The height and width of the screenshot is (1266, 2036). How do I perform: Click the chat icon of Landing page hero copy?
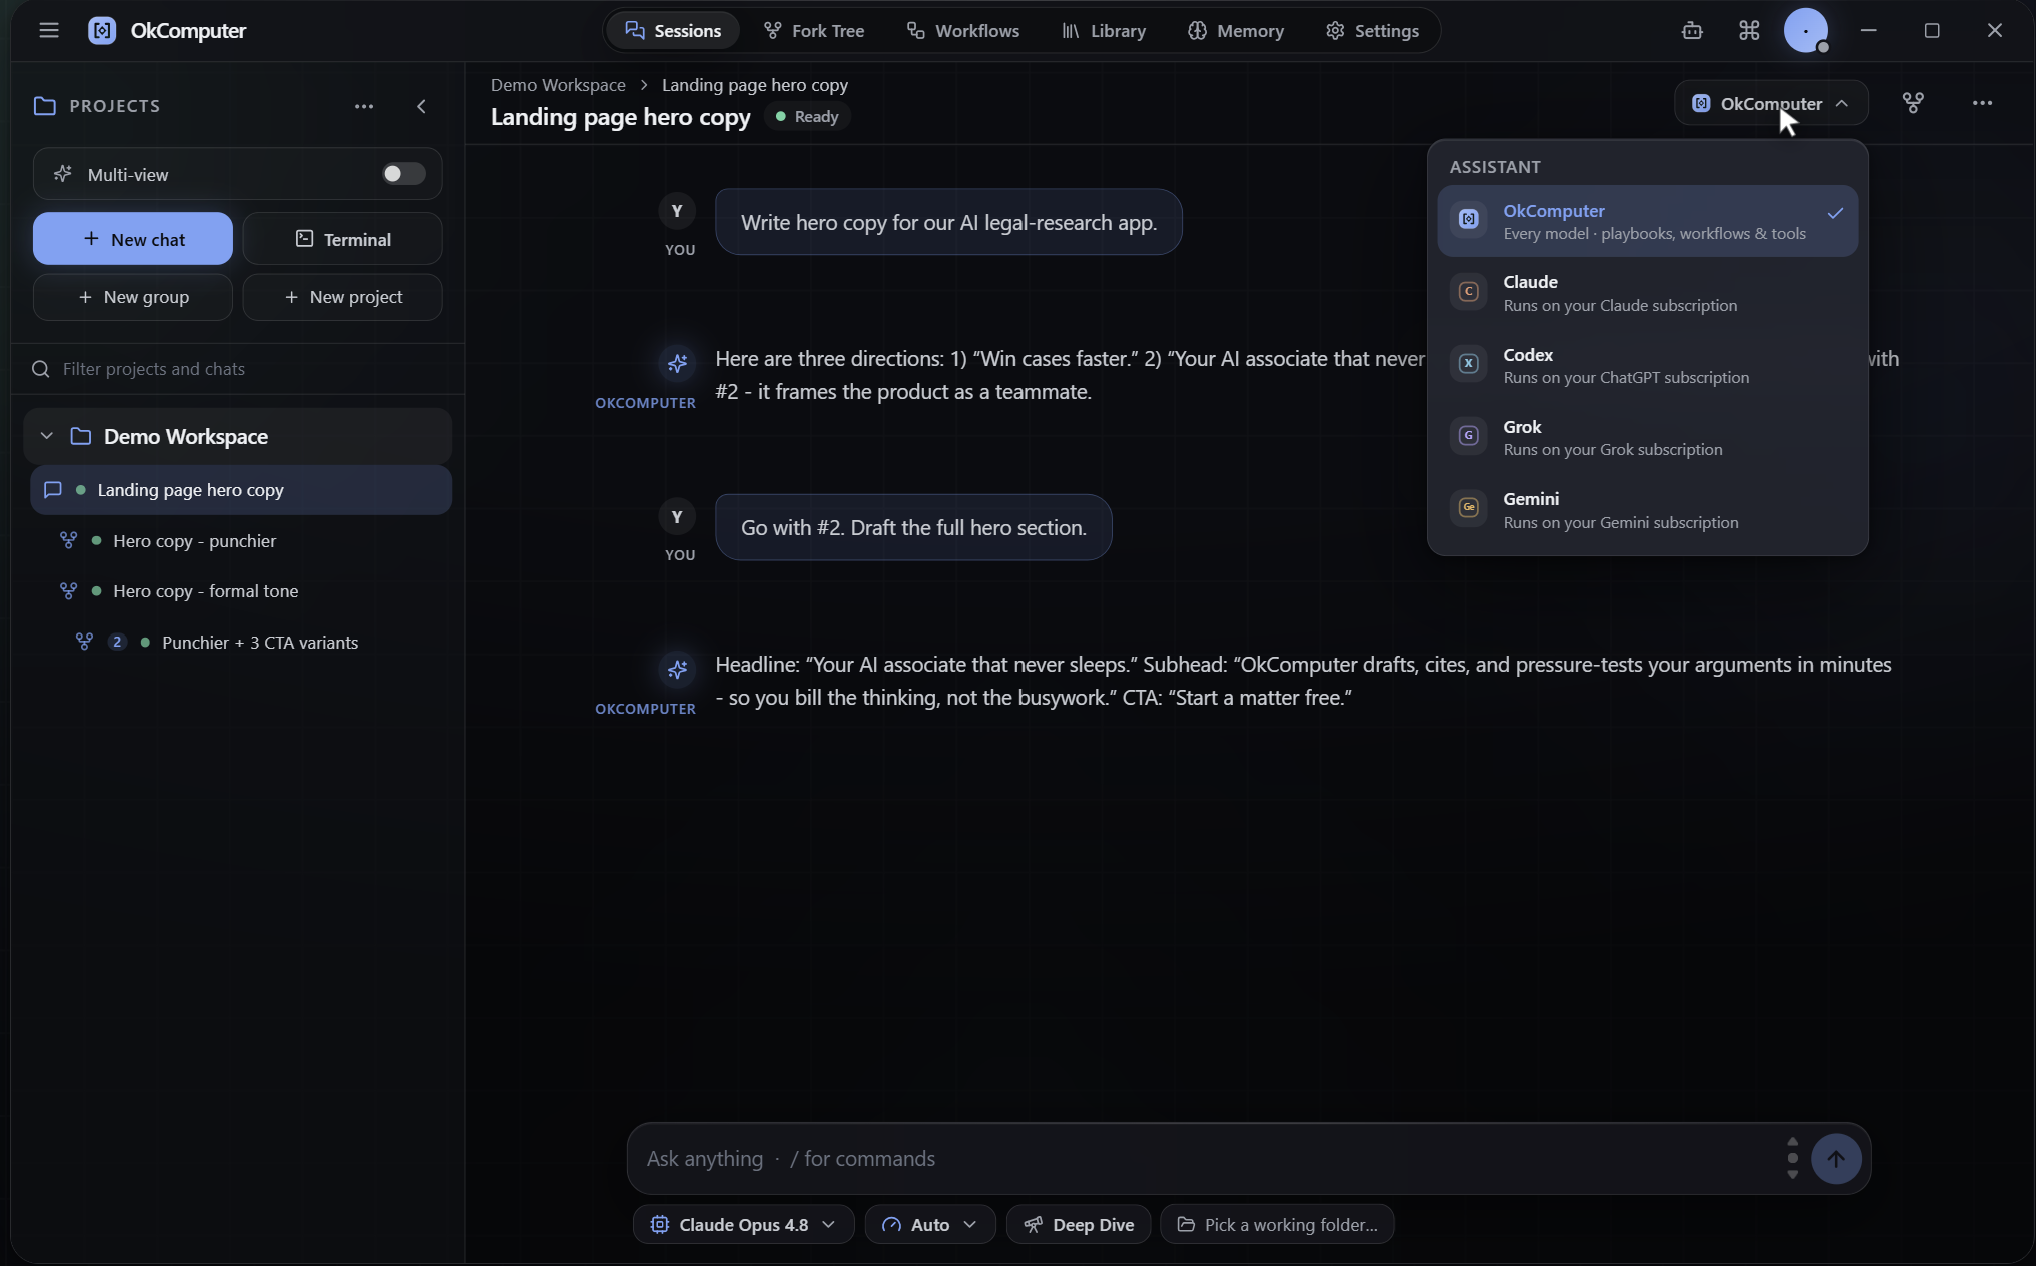click(x=53, y=489)
